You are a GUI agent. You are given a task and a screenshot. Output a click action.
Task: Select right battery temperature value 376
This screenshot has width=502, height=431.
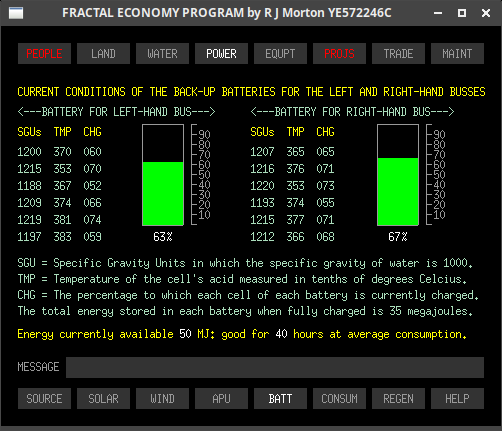point(295,169)
